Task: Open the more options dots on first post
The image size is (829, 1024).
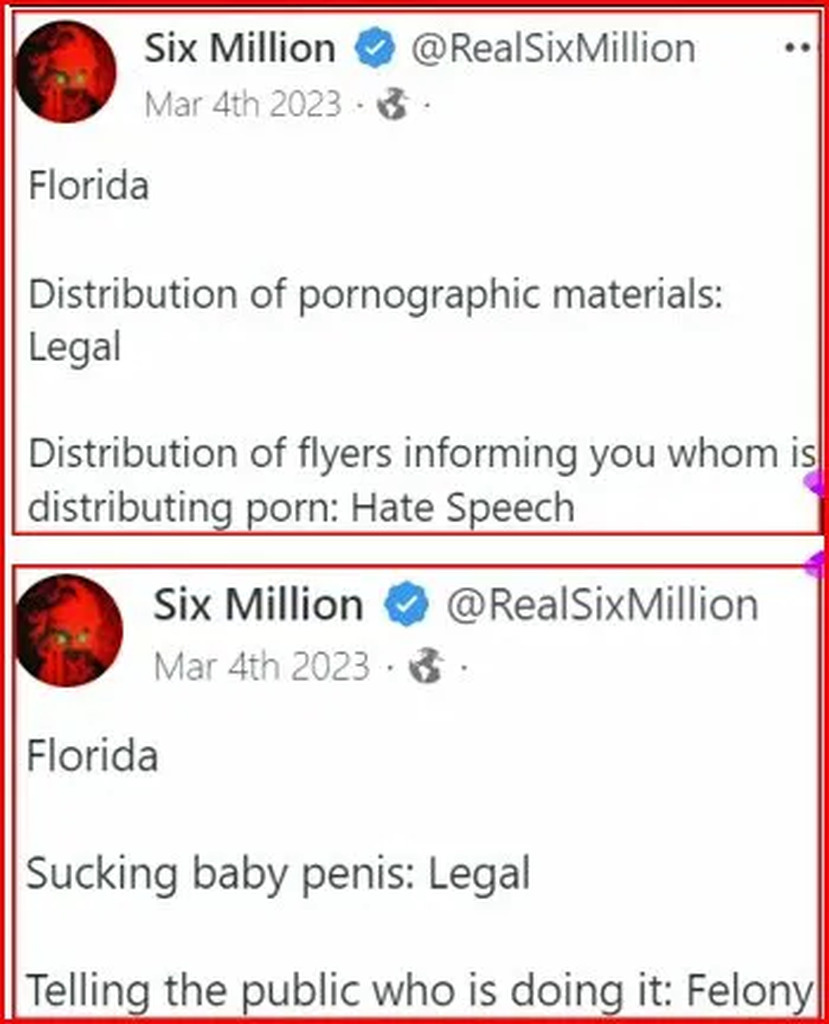Action: point(797,48)
